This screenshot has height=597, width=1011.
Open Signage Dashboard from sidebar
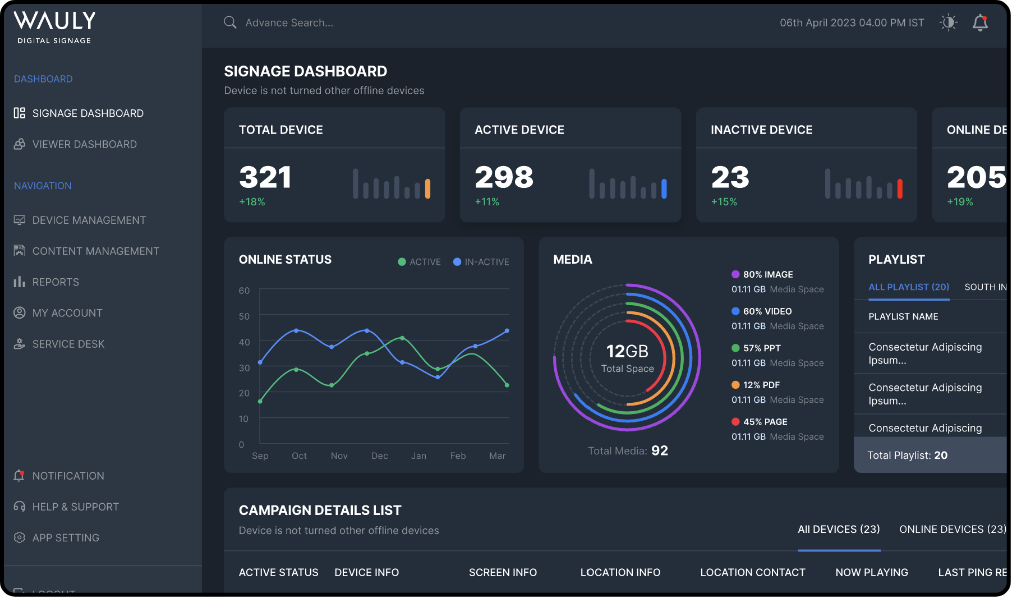click(x=88, y=113)
